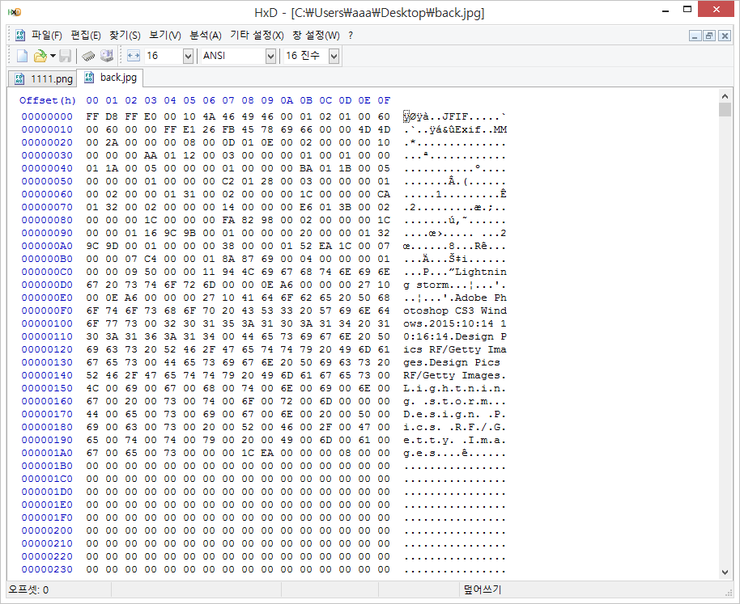Click the bytes-per-row width icon

132,56
